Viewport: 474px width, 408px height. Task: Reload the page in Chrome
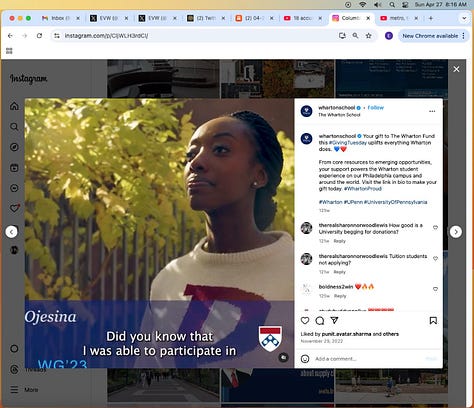(x=39, y=36)
